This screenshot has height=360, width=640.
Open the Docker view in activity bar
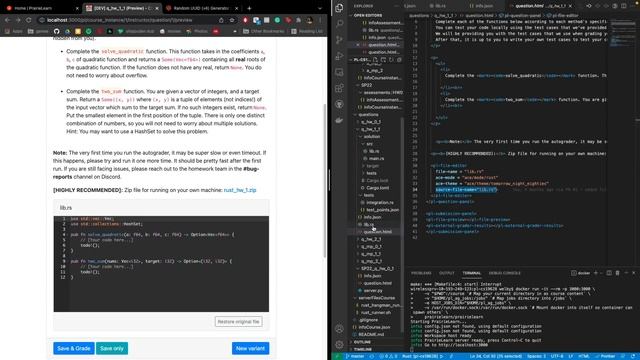[x=339, y=120]
